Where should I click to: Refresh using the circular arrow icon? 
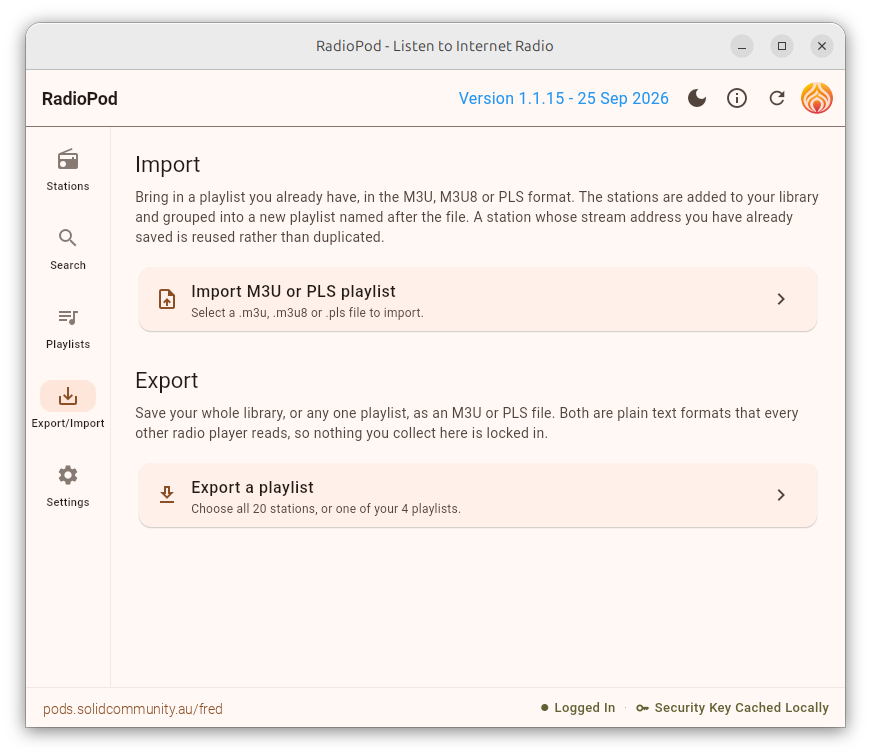point(777,98)
